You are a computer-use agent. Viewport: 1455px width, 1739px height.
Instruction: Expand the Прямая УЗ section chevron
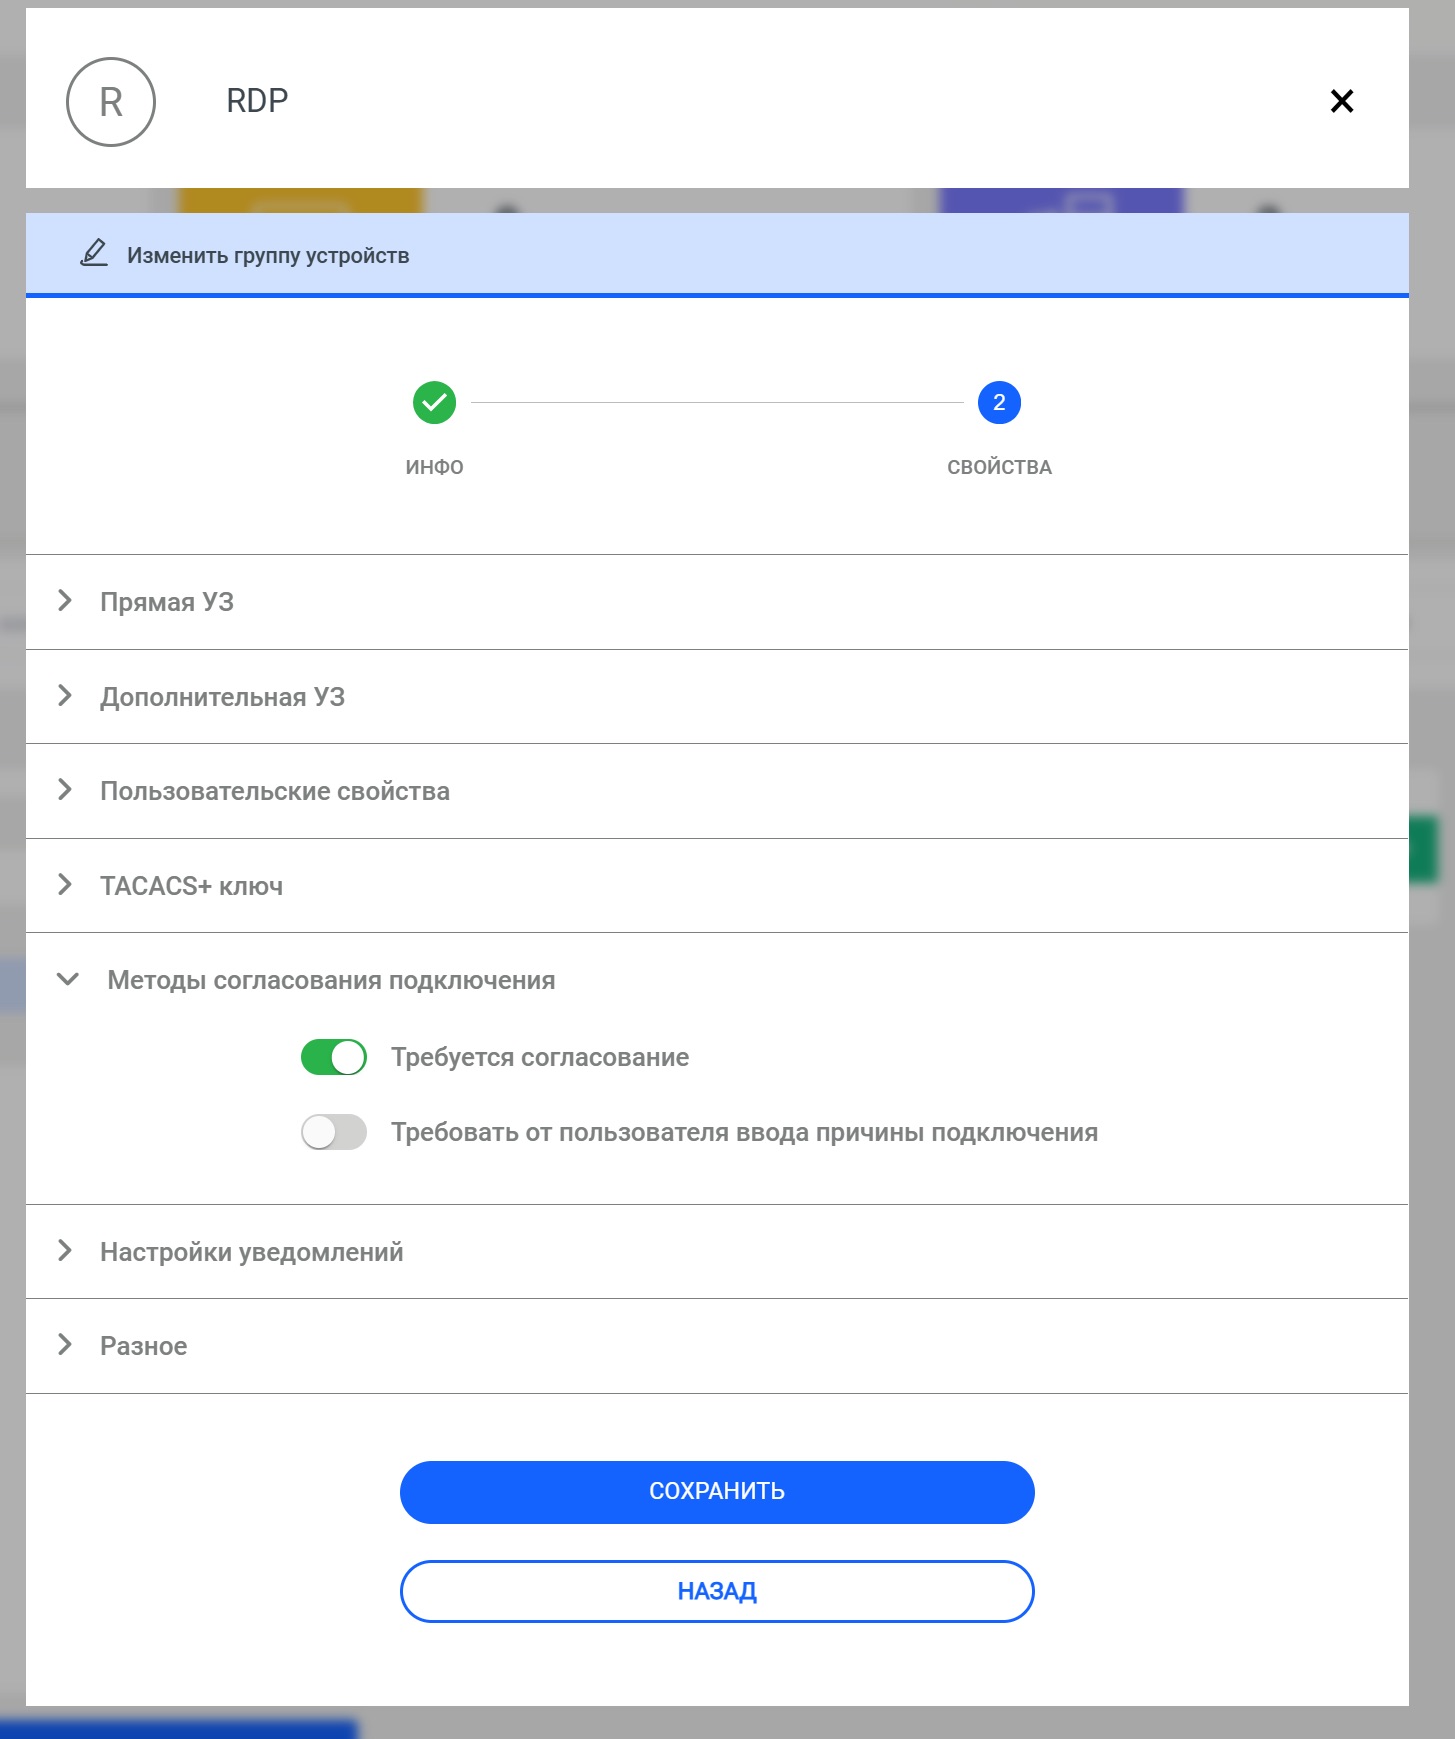click(x=65, y=600)
